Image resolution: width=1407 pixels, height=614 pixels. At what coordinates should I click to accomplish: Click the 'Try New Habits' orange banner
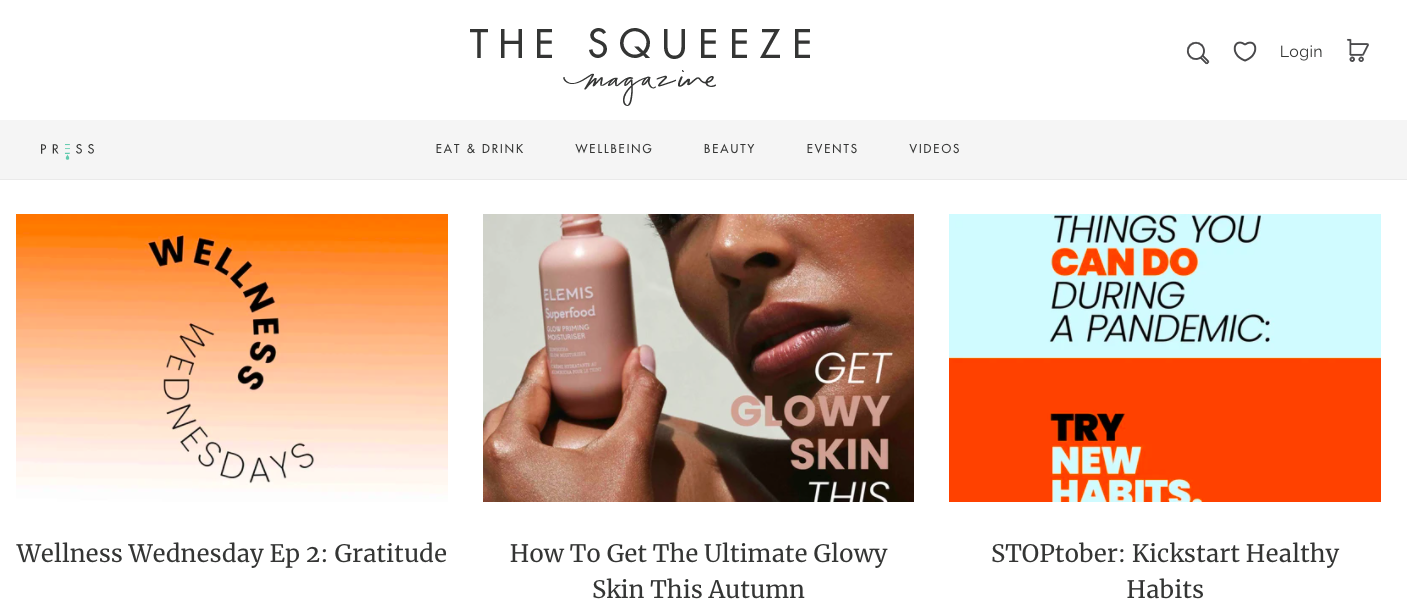tap(1165, 430)
